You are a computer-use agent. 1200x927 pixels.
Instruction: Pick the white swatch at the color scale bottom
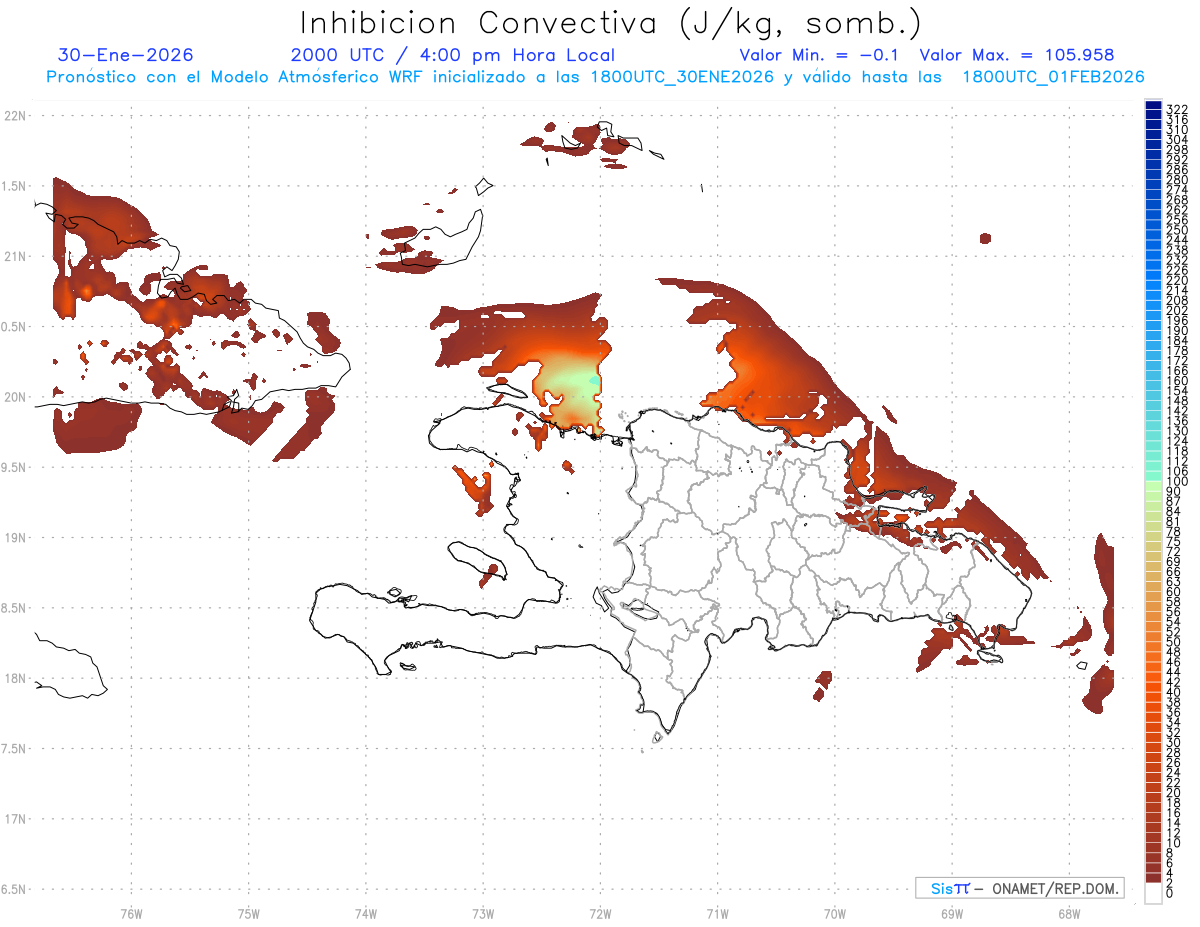pyautogui.click(x=1153, y=895)
